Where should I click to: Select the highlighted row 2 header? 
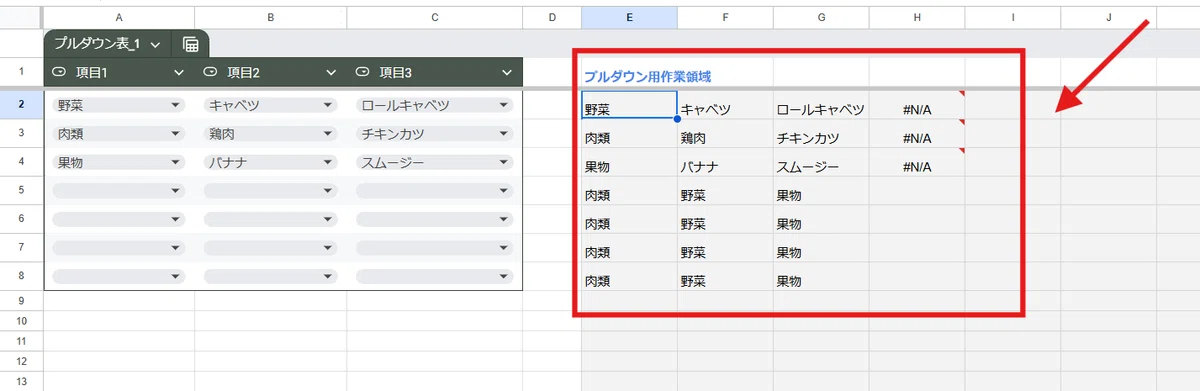point(22,104)
